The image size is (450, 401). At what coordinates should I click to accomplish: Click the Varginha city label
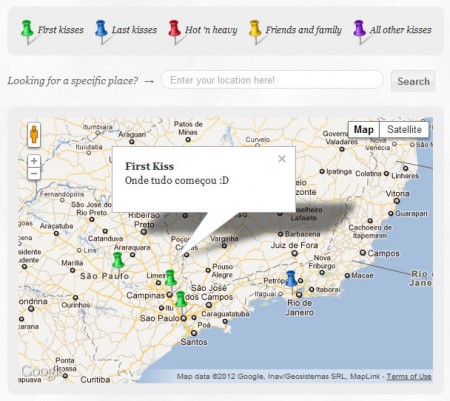tap(224, 239)
